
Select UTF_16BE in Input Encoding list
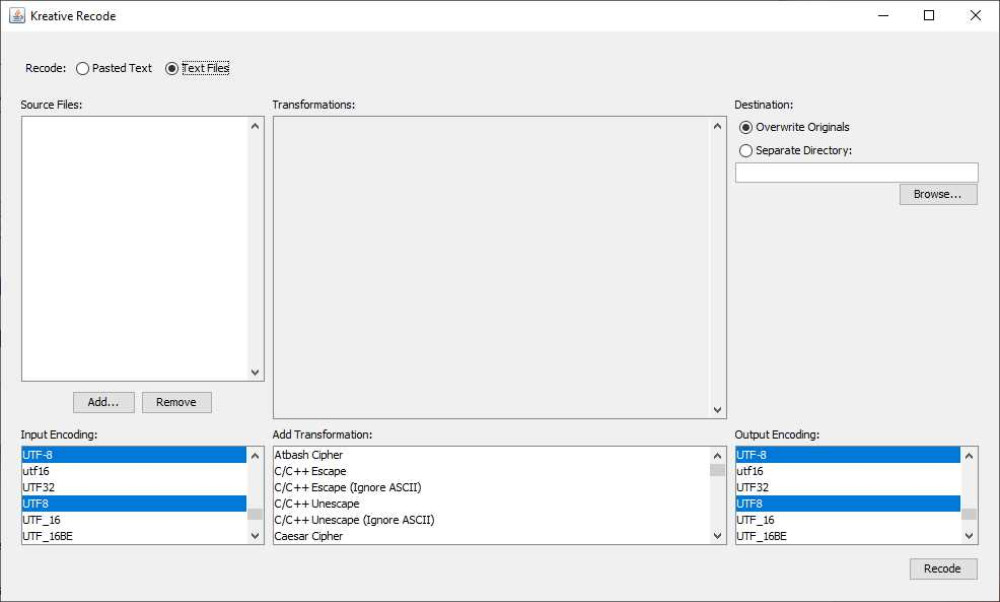click(x=134, y=536)
